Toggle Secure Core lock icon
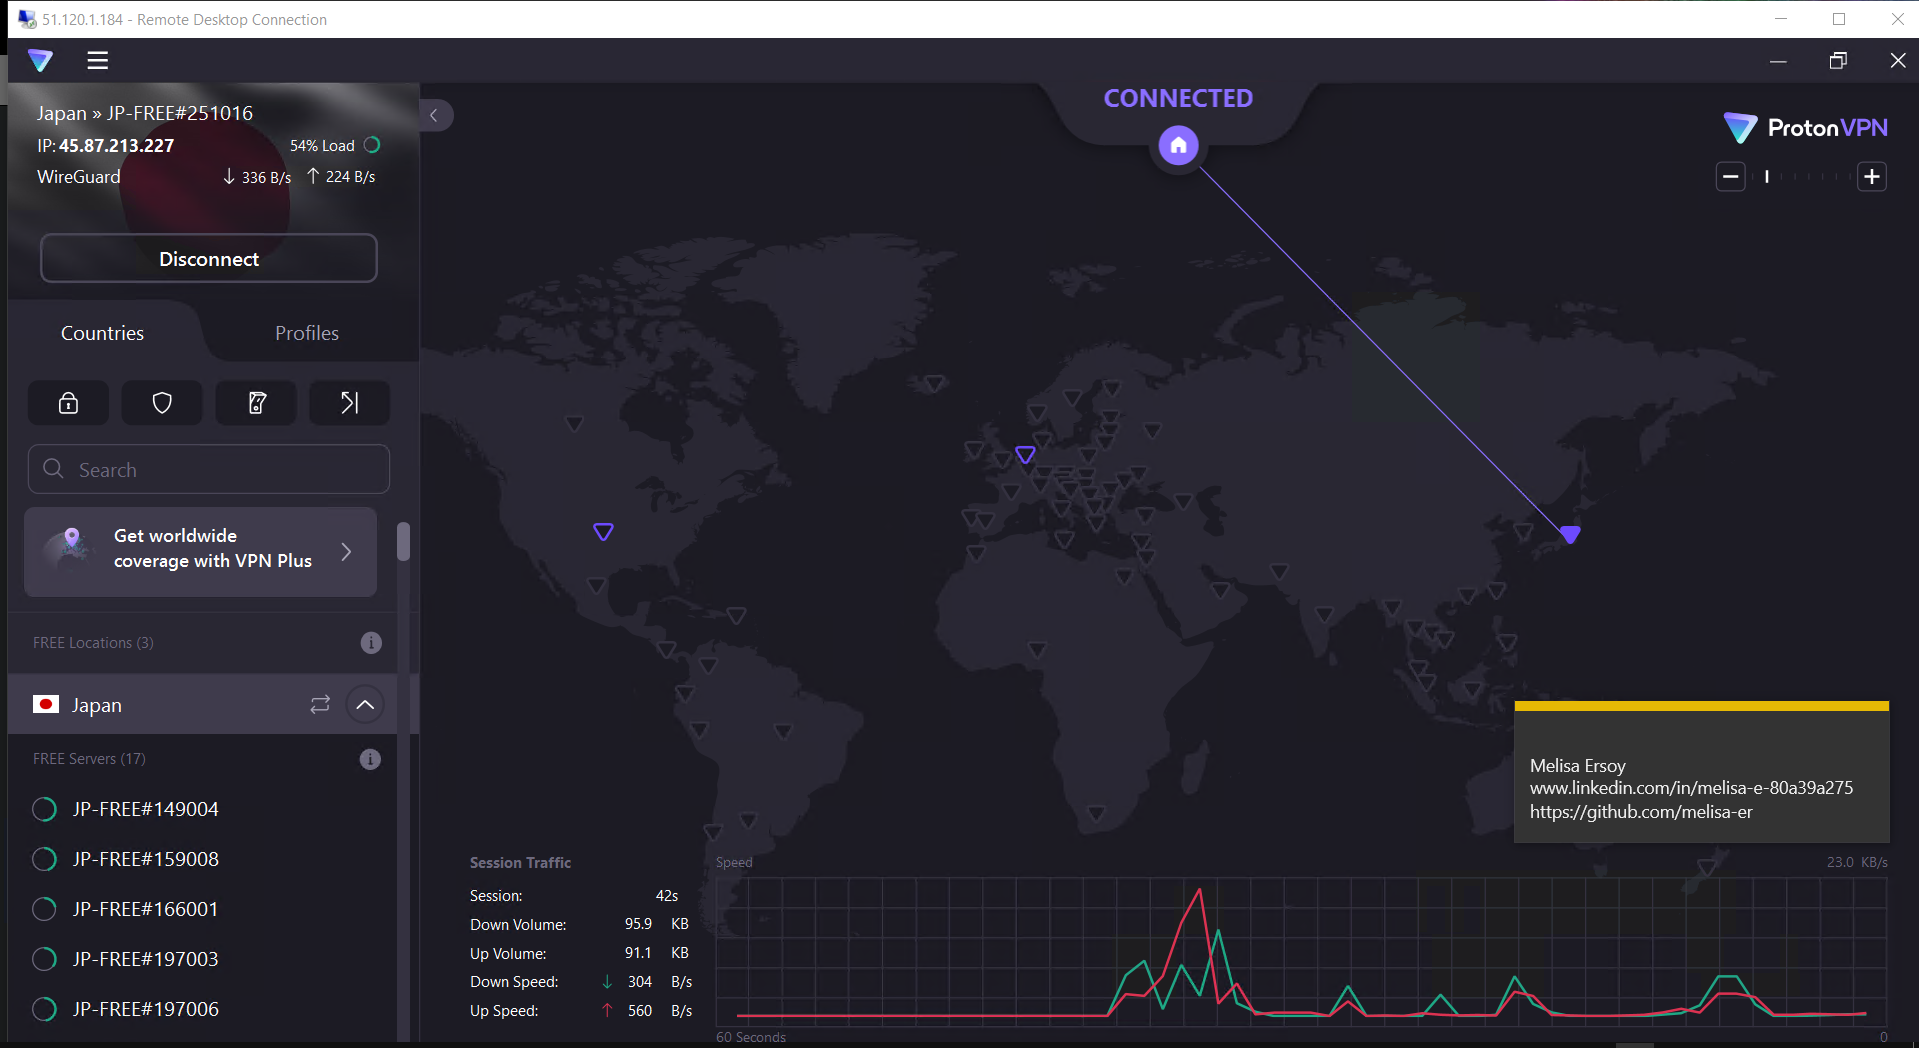This screenshot has height=1048, width=1919. [68, 403]
